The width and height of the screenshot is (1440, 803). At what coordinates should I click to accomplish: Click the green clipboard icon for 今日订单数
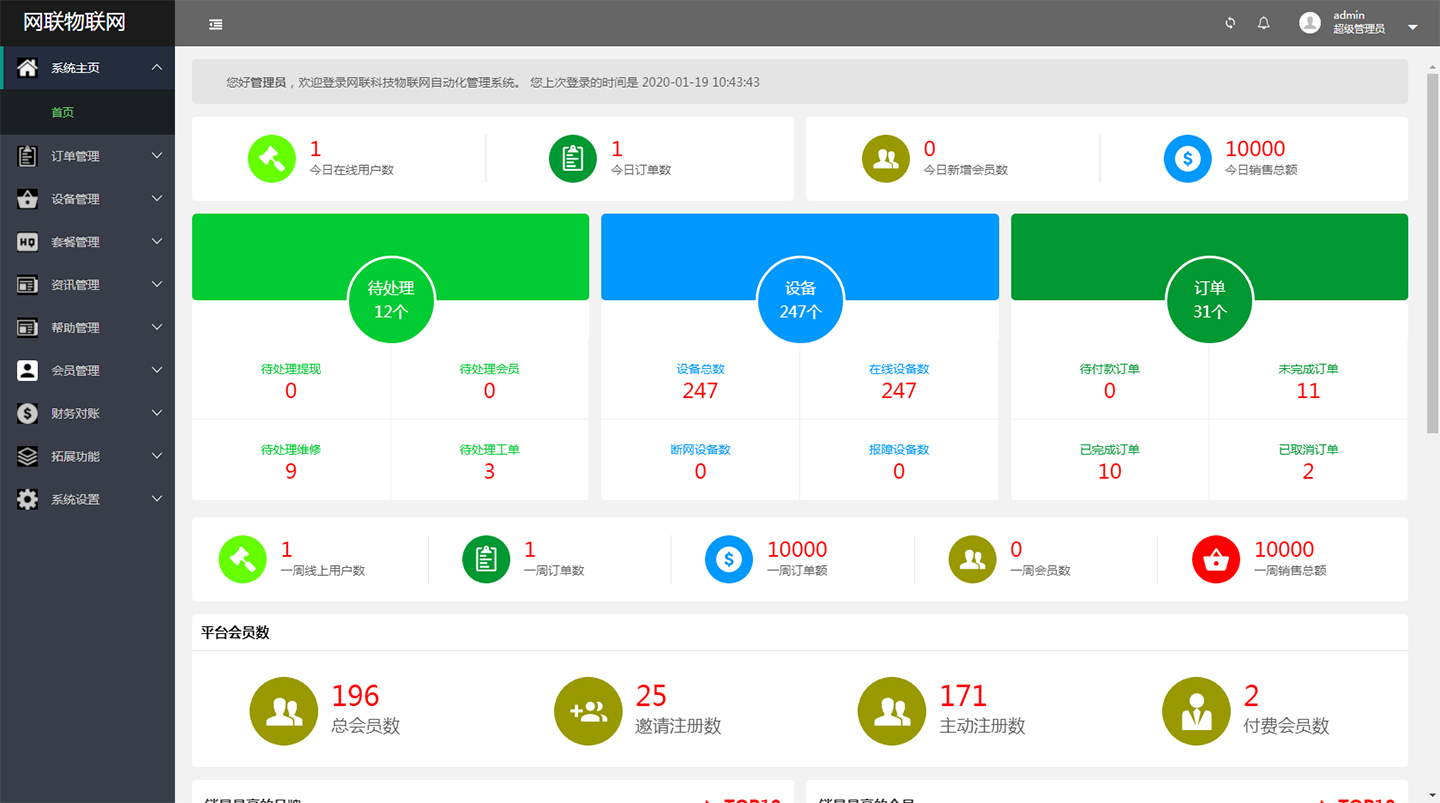point(573,159)
